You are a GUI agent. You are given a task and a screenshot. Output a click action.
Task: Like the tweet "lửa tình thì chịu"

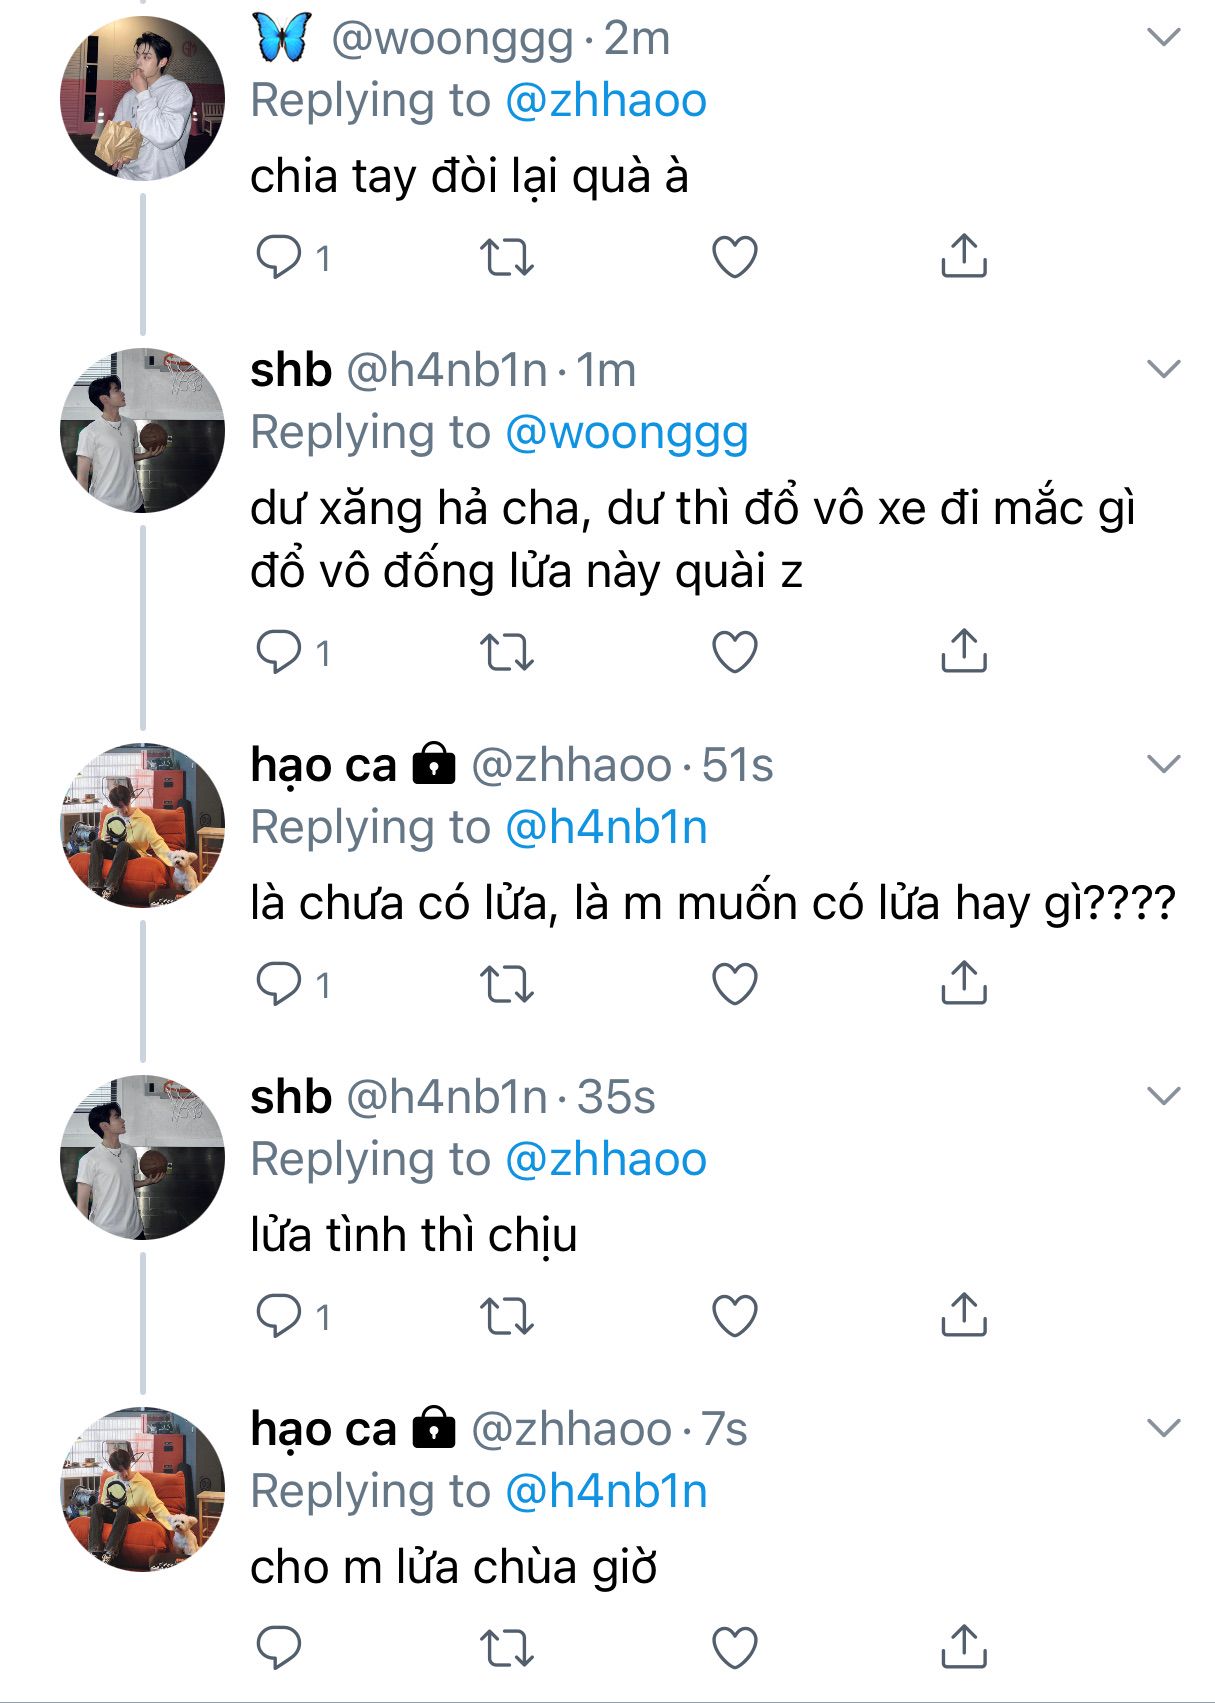(x=734, y=1316)
